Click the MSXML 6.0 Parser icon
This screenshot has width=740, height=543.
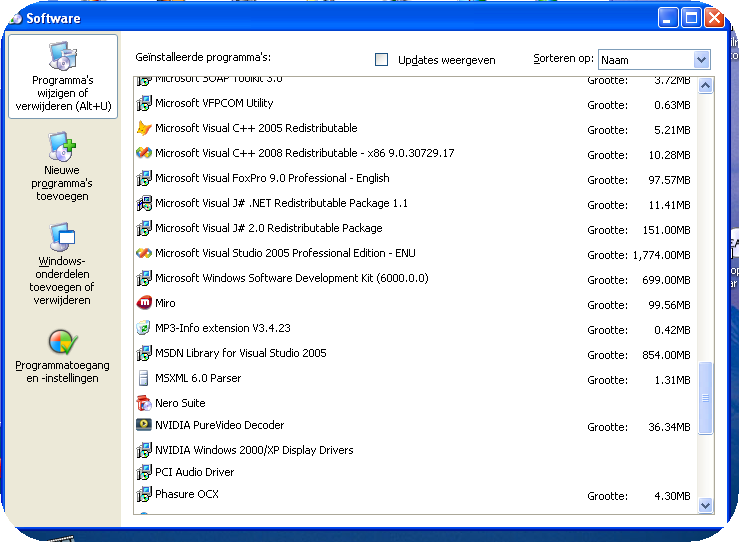(143, 378)
